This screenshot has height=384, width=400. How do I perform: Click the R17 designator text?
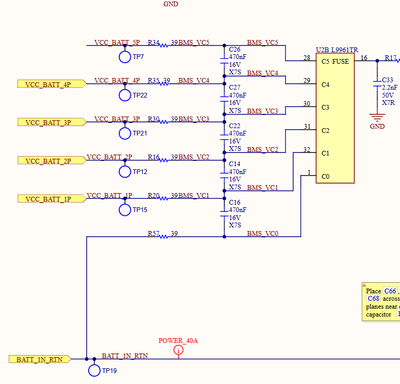point(391,58)
